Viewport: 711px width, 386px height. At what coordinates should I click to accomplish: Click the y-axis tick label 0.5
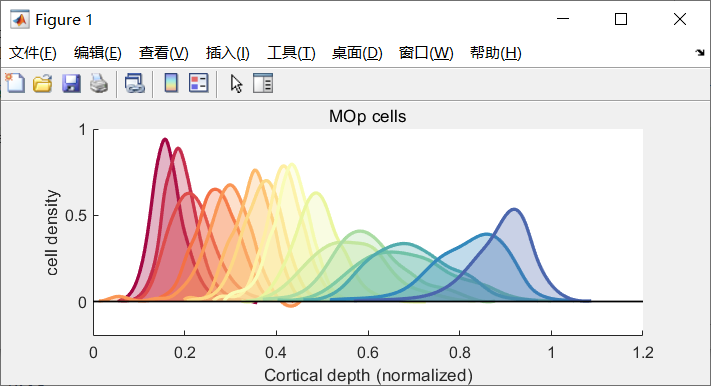(76, 215)
